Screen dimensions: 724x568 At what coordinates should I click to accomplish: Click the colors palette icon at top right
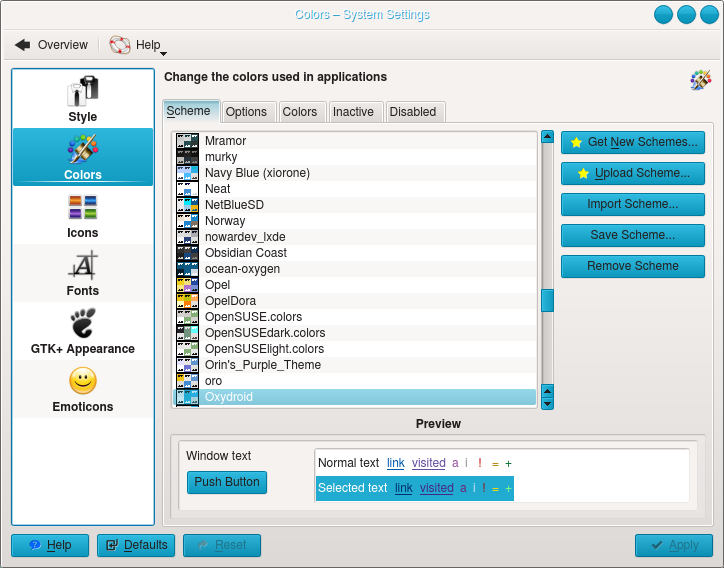point(700,80)
